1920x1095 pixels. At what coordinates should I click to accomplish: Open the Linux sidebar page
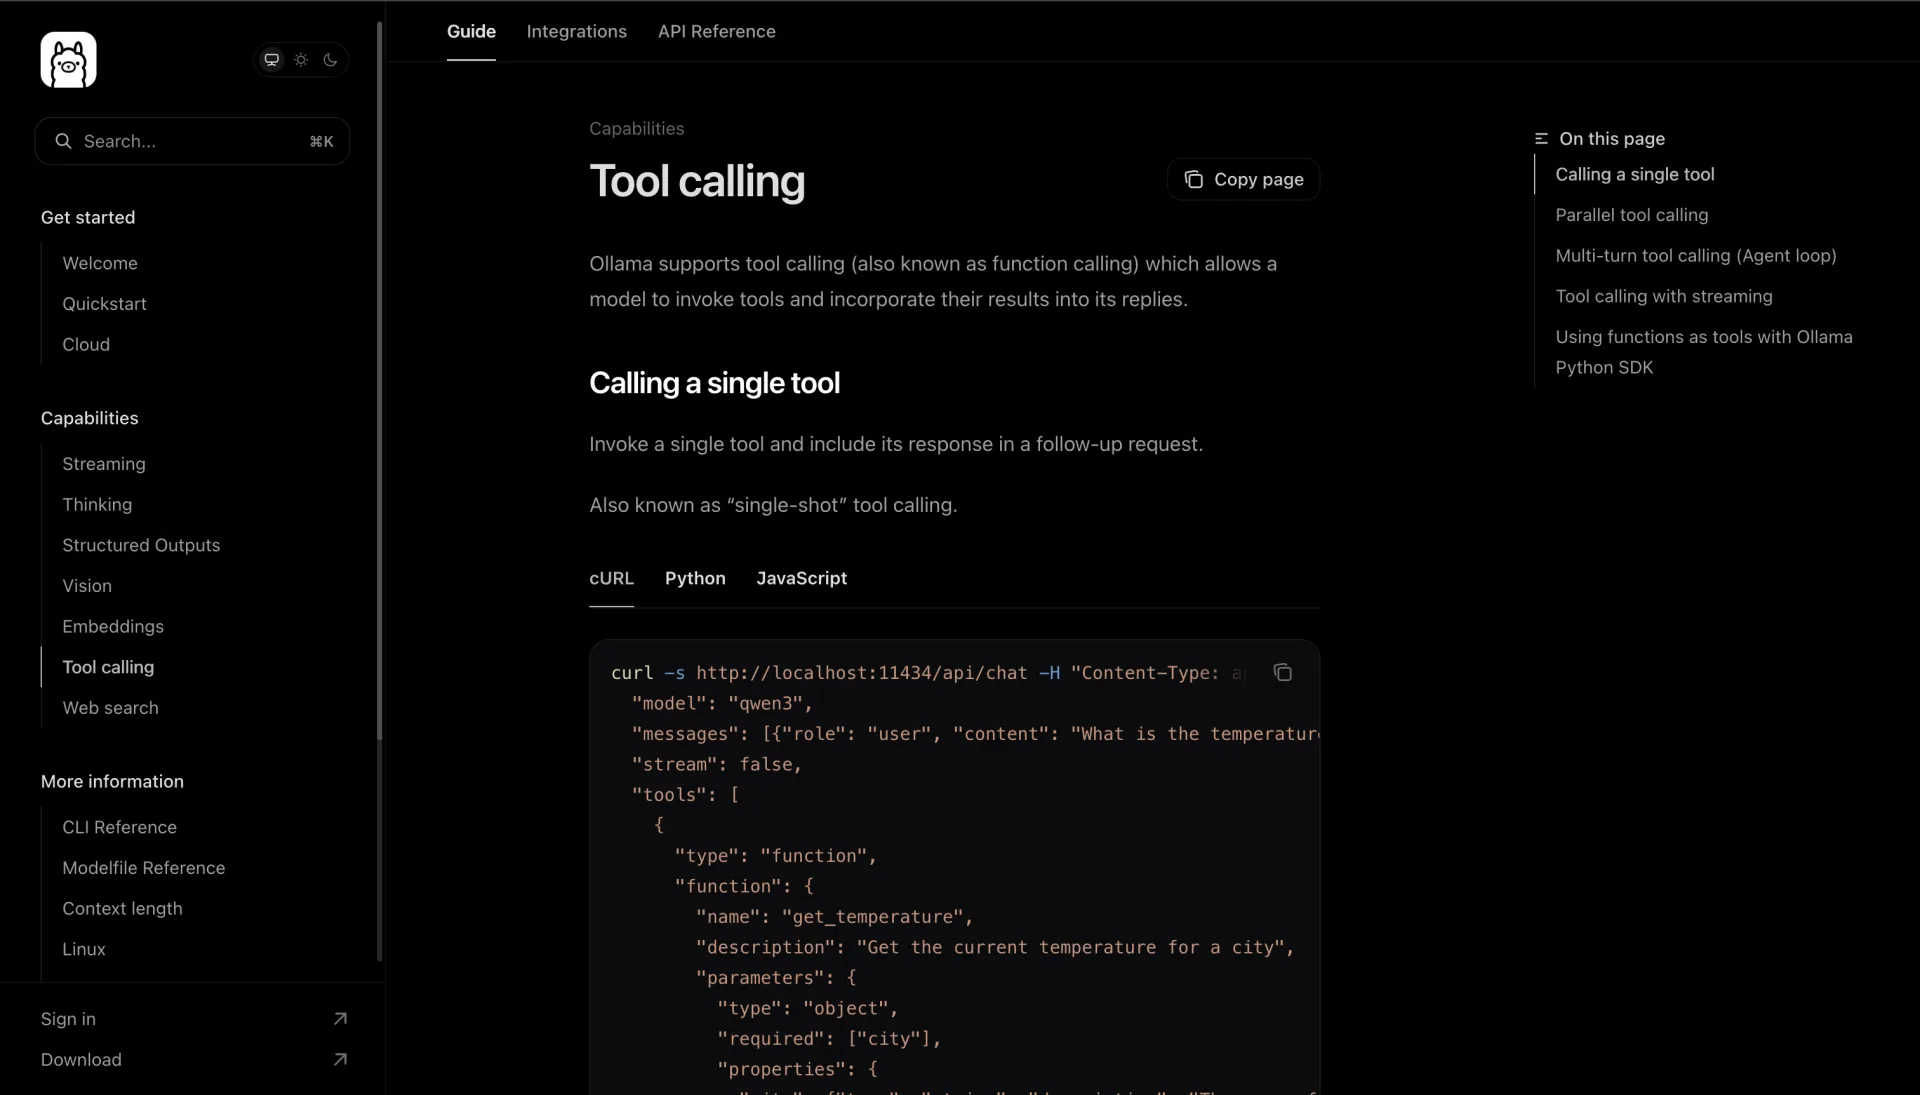(x=84, y=949)
